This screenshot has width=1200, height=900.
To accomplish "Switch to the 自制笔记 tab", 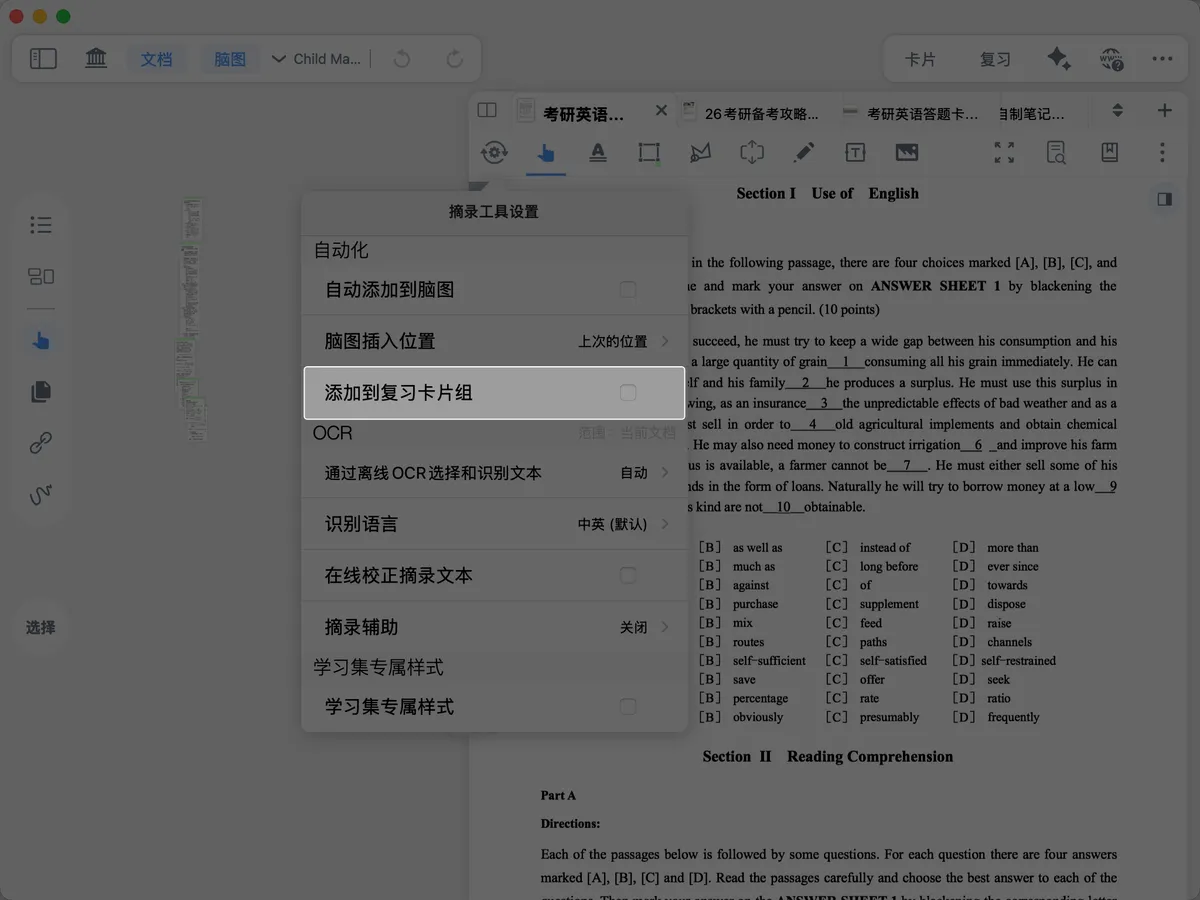I will [x=1032, y=114].
